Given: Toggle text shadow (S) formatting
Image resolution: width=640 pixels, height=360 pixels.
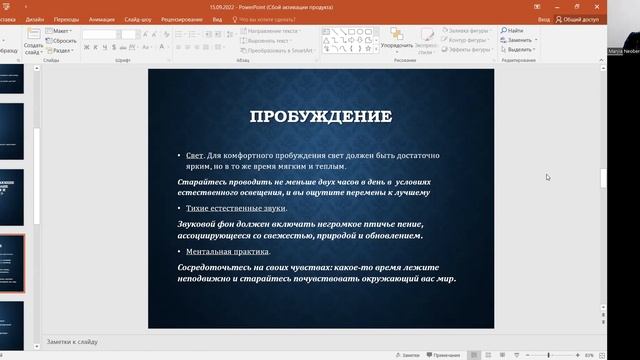Looking at the screenshot, I should (114, 48).
